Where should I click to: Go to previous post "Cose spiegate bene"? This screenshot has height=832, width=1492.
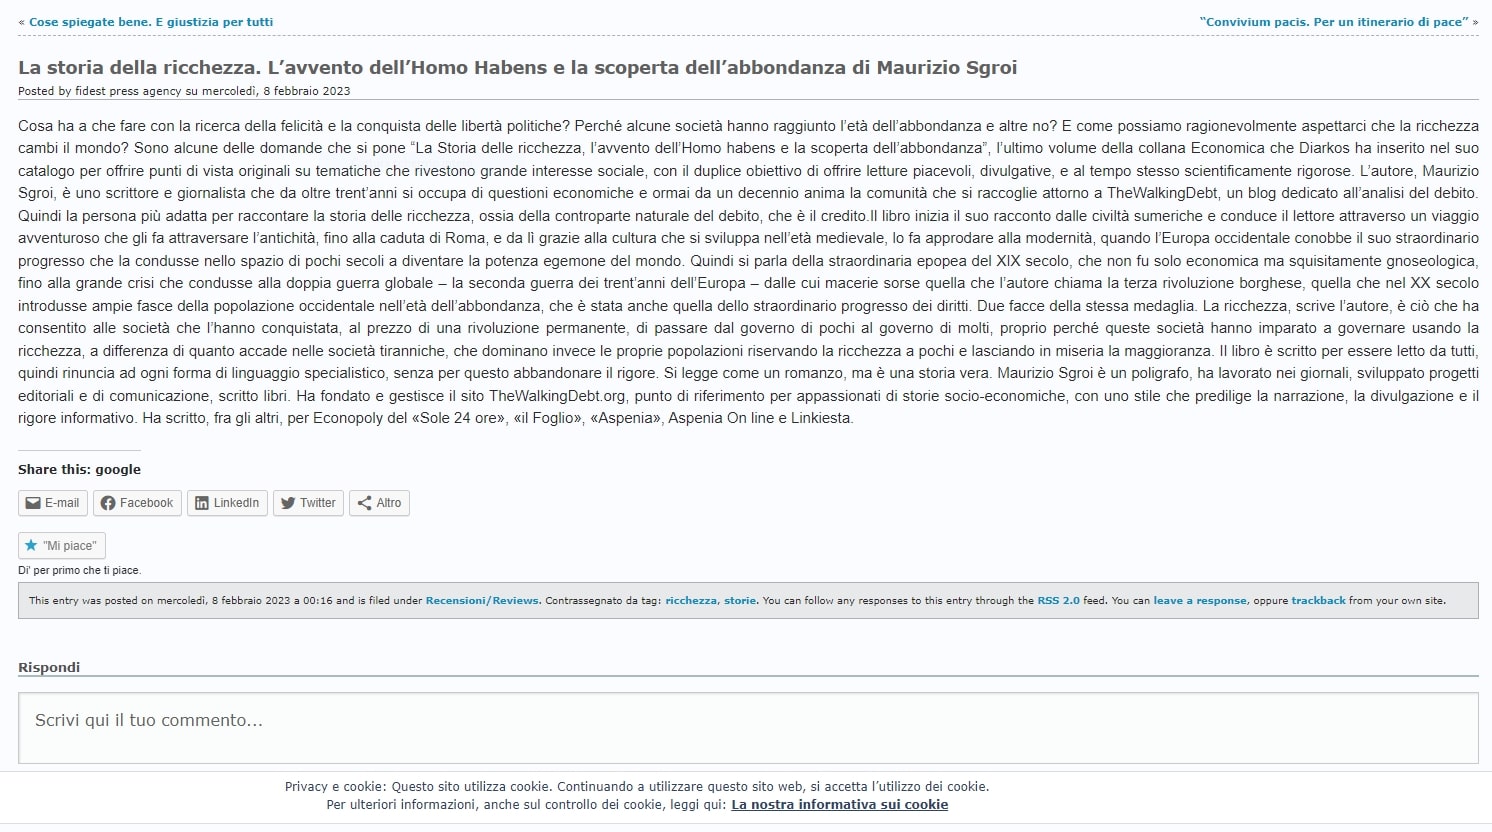point(150,22)
